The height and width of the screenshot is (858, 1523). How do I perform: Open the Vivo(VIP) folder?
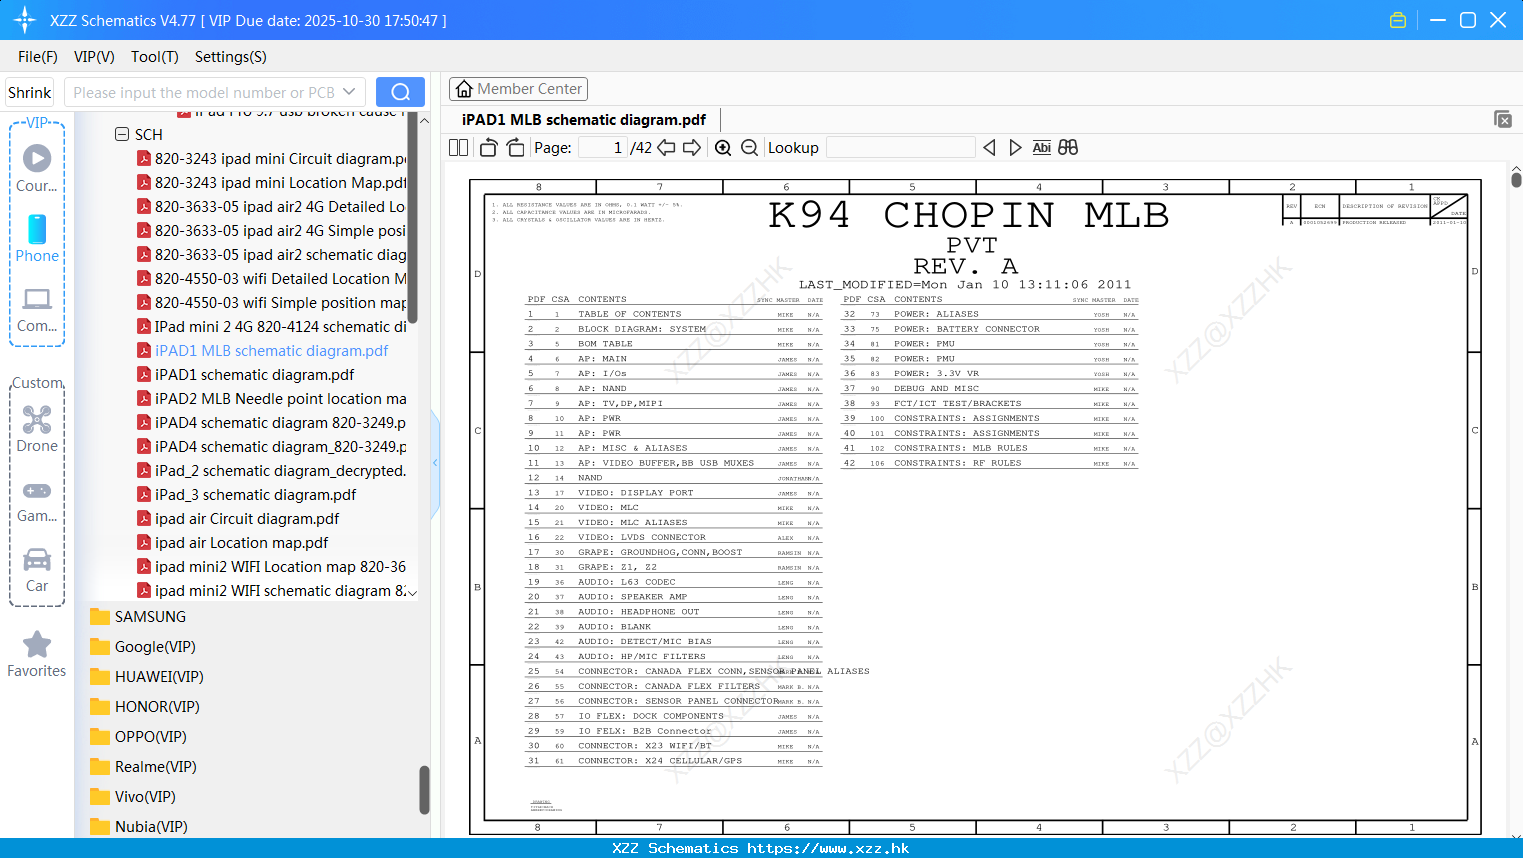[133, 796]
